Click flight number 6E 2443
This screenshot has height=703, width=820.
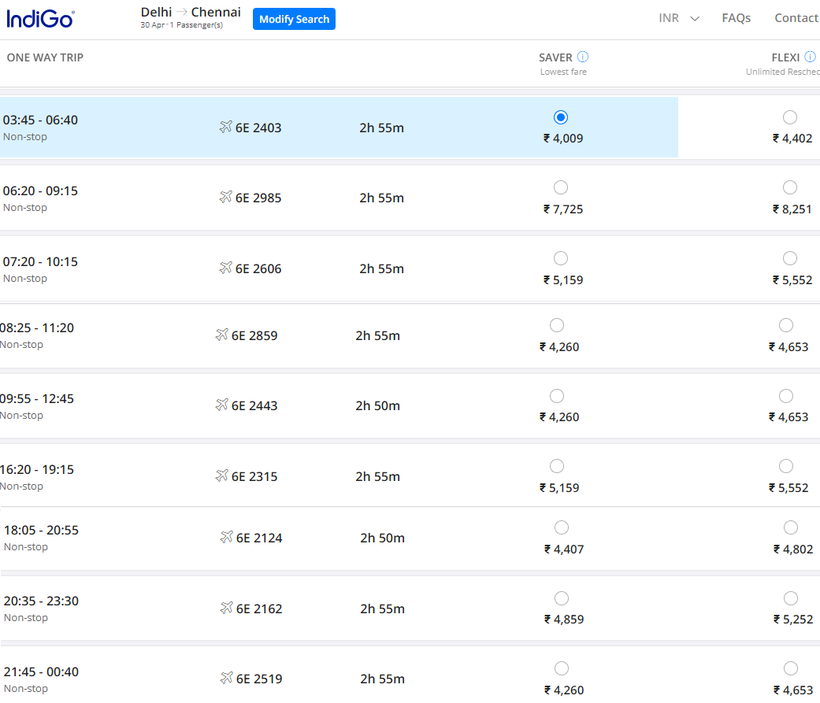pos(255,405)
